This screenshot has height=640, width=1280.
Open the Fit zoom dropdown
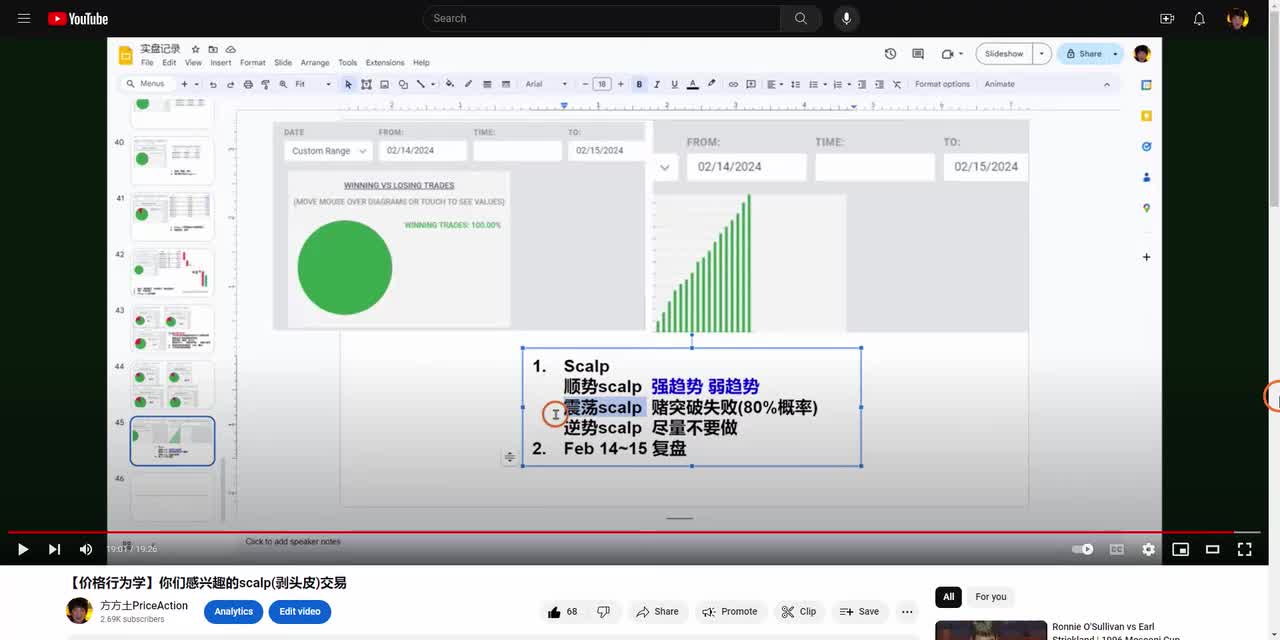pos(312,84)
